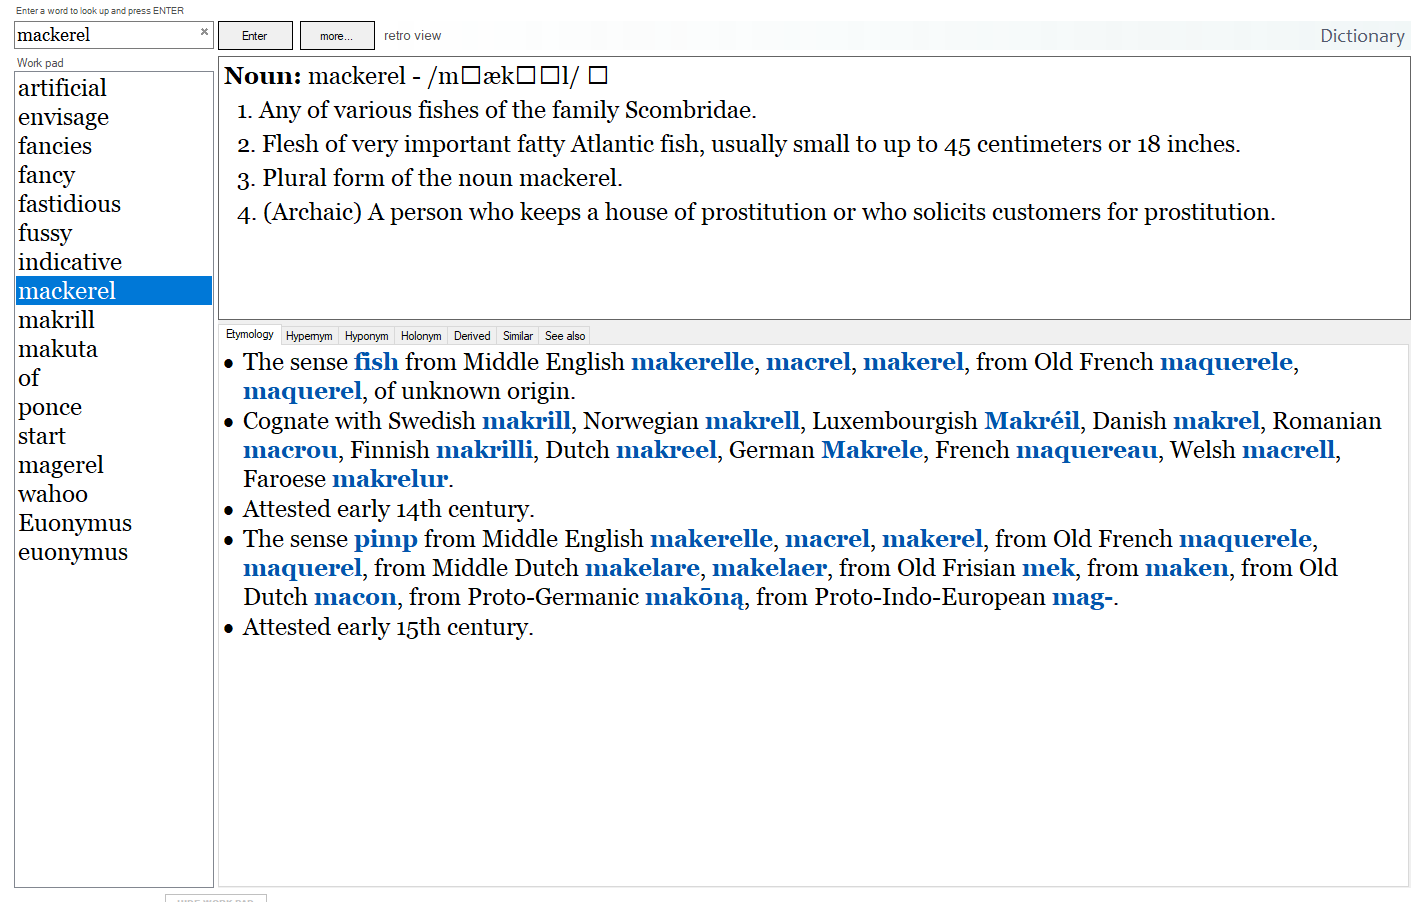Viewport: 1420px width, 902px height.
Task: Open Dutch 'makreel' link
Action: pyautogui.click(x=666, y=450)
